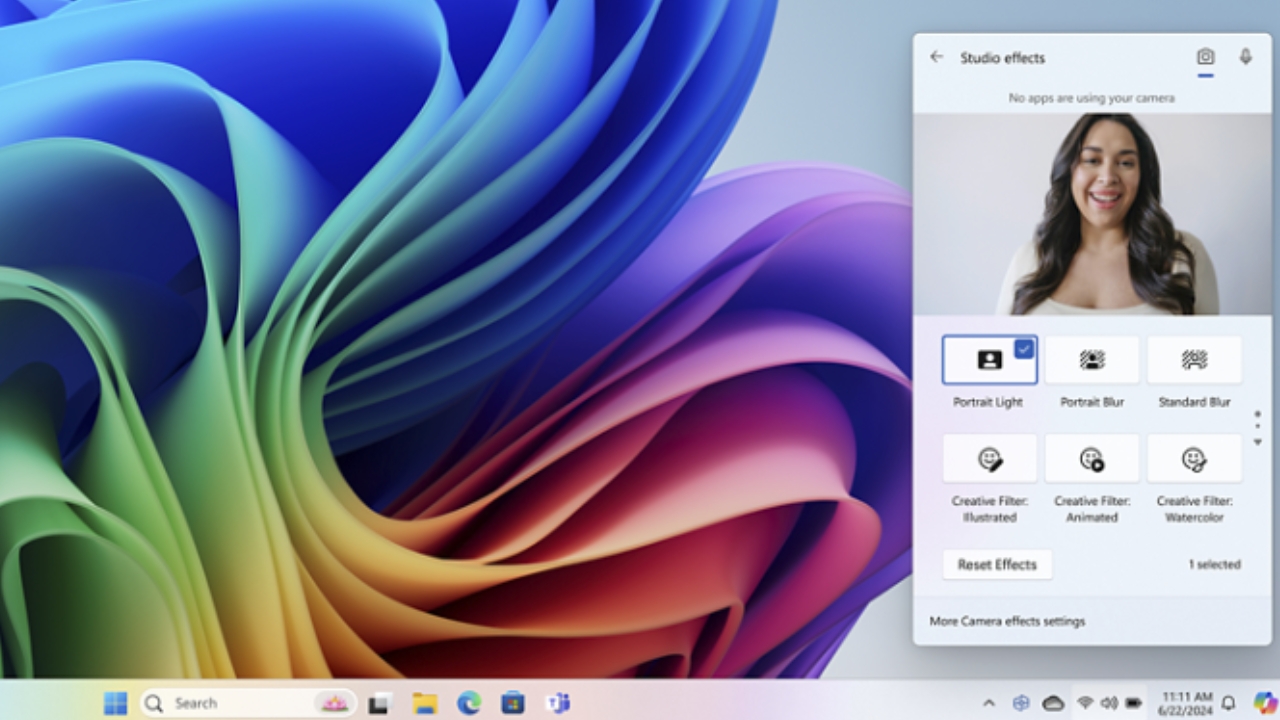
Task: Click the camera preview image
Action: (1092, 214)
